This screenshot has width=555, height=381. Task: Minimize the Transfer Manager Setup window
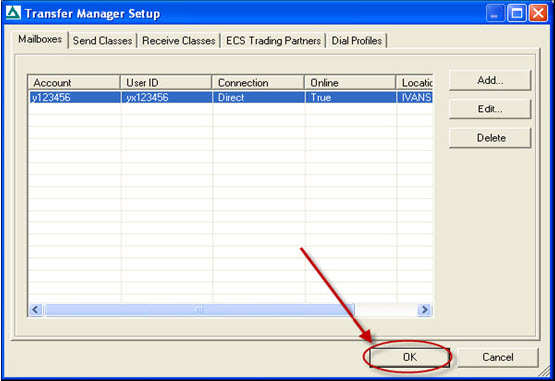(x=495, y=13)
